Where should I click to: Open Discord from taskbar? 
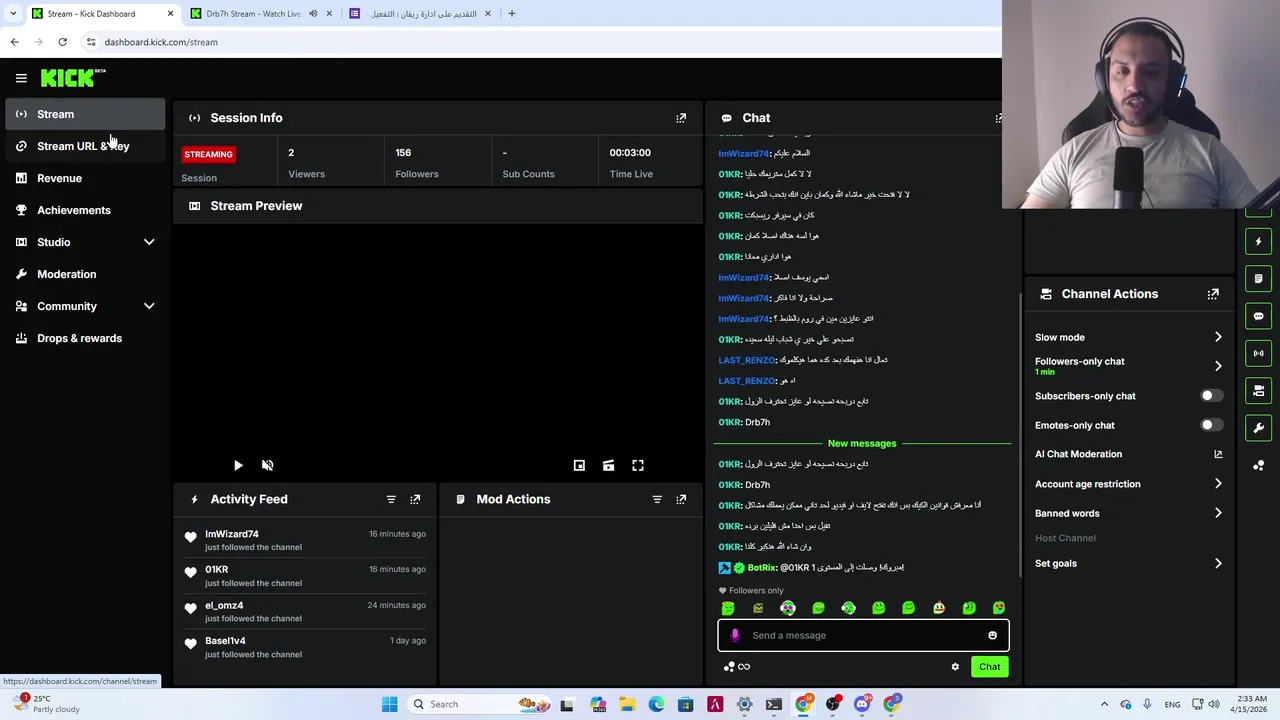point(862,704)
